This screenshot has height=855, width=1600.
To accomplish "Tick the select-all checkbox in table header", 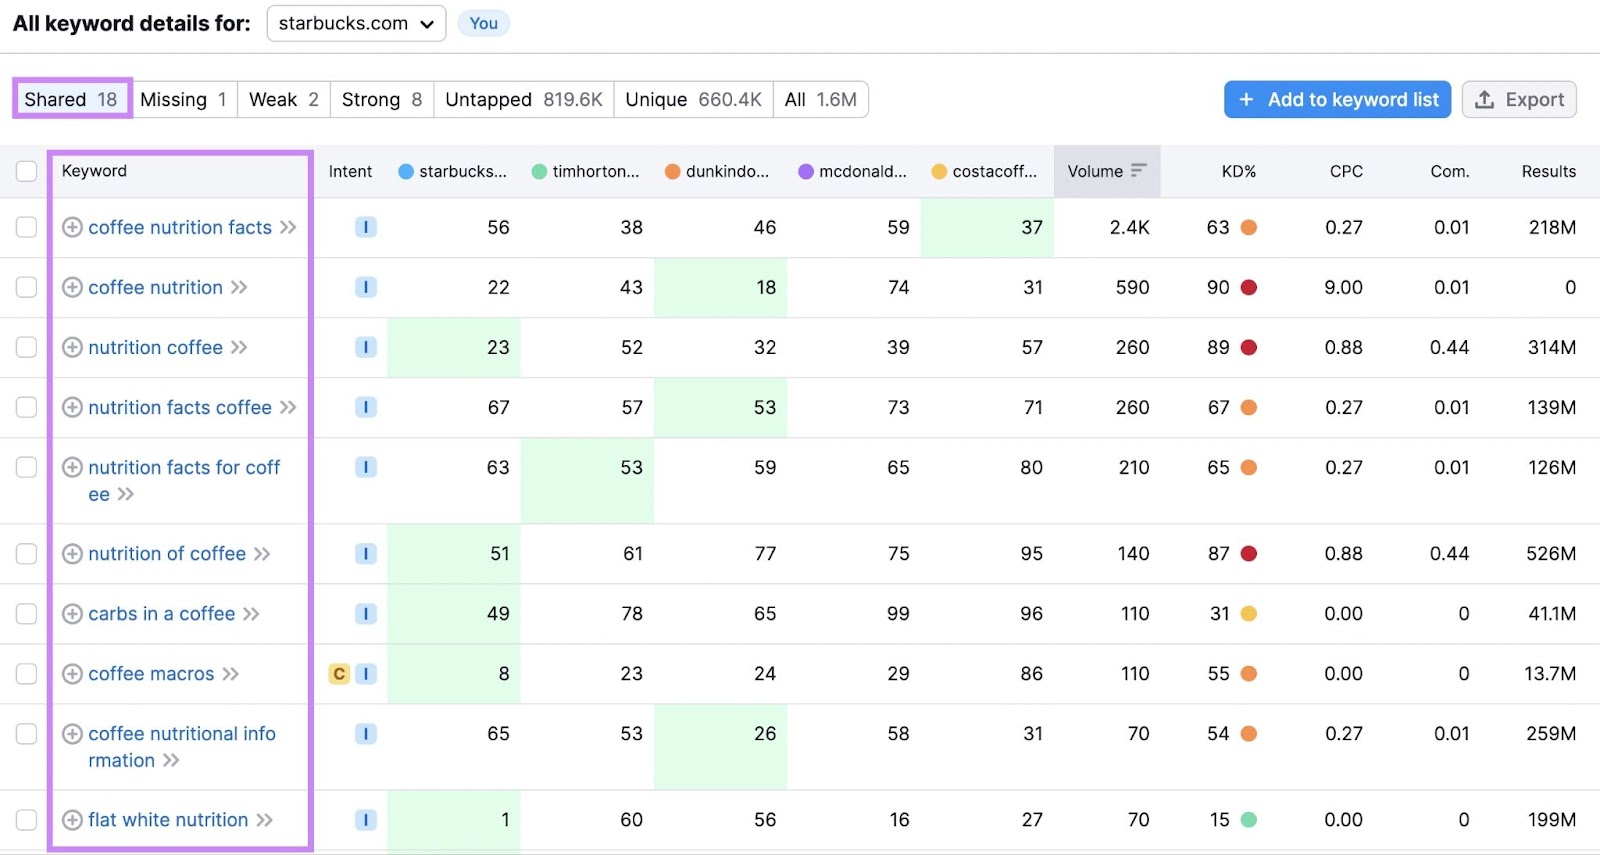I will (x=27, y=171).
